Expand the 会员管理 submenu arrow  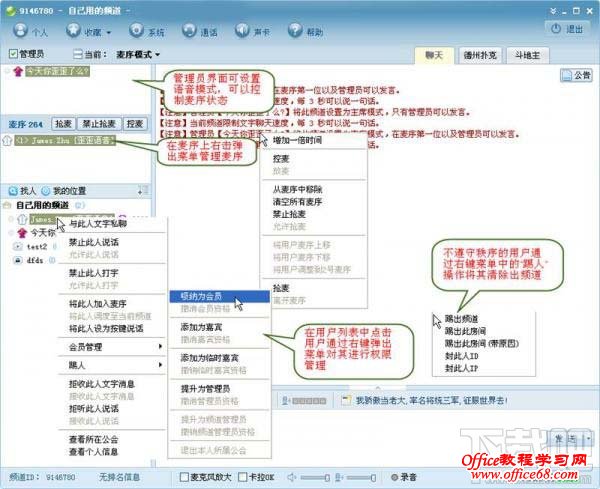point(160,346)
